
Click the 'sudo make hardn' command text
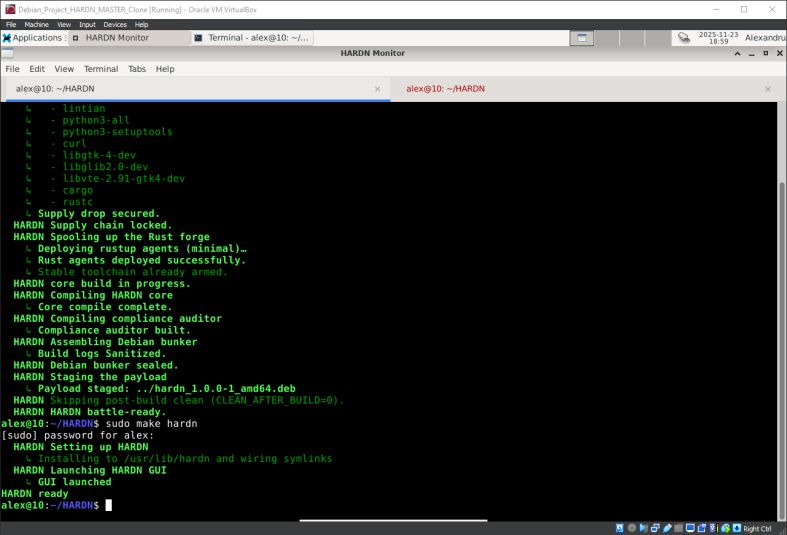click(x=152, y=424)
